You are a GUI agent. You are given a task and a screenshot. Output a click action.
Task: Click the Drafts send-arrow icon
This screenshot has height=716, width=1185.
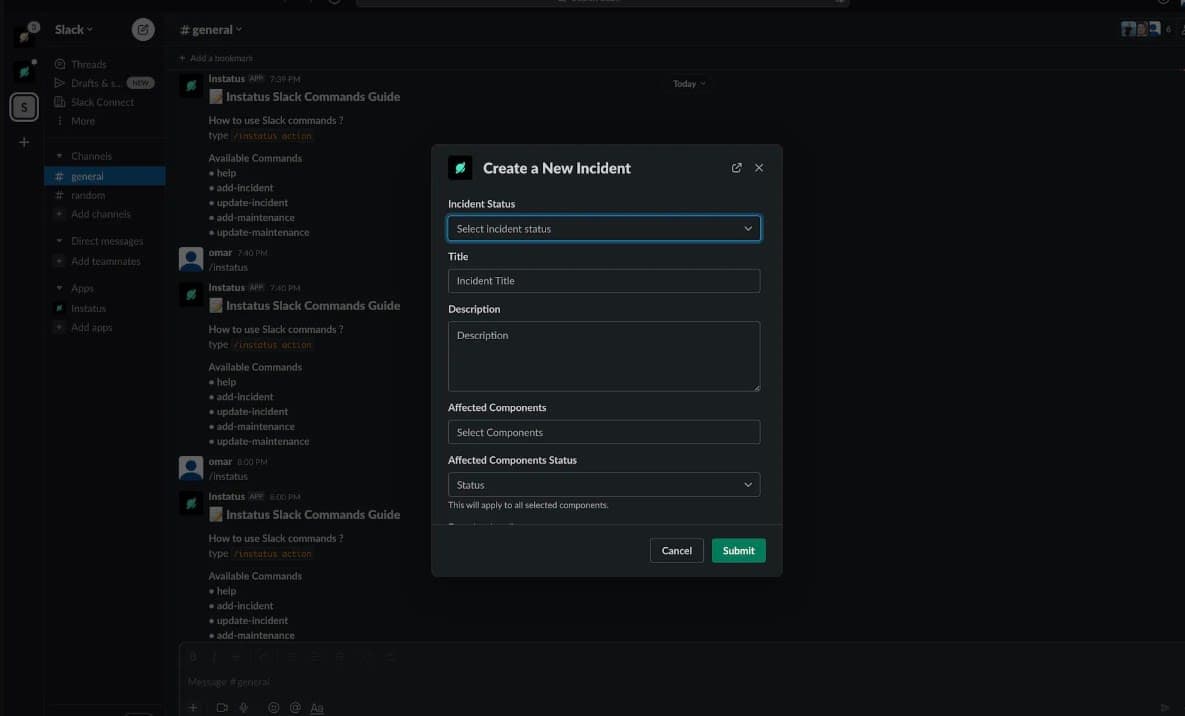point(60,83)
